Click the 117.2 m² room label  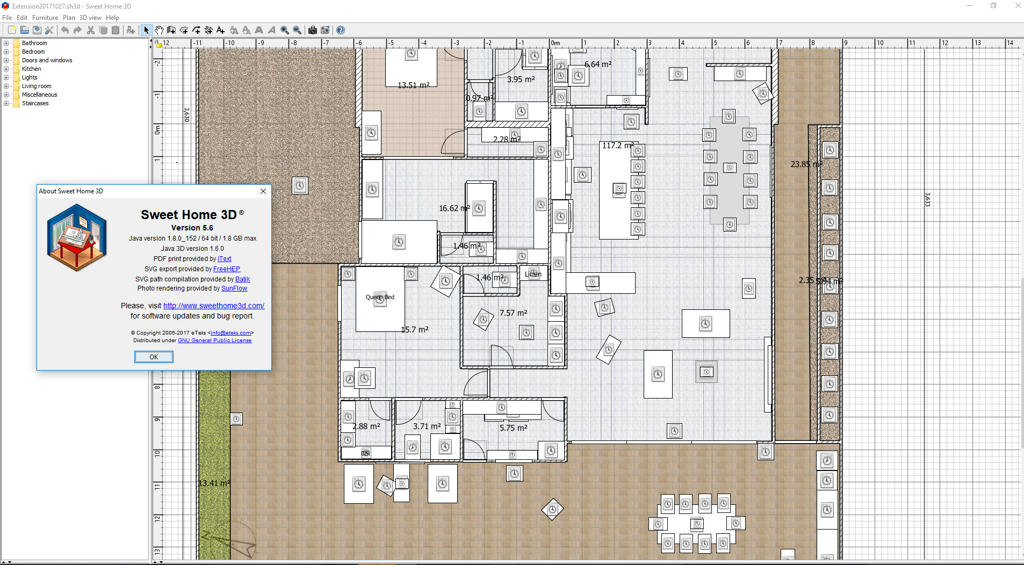coord(617,145)
